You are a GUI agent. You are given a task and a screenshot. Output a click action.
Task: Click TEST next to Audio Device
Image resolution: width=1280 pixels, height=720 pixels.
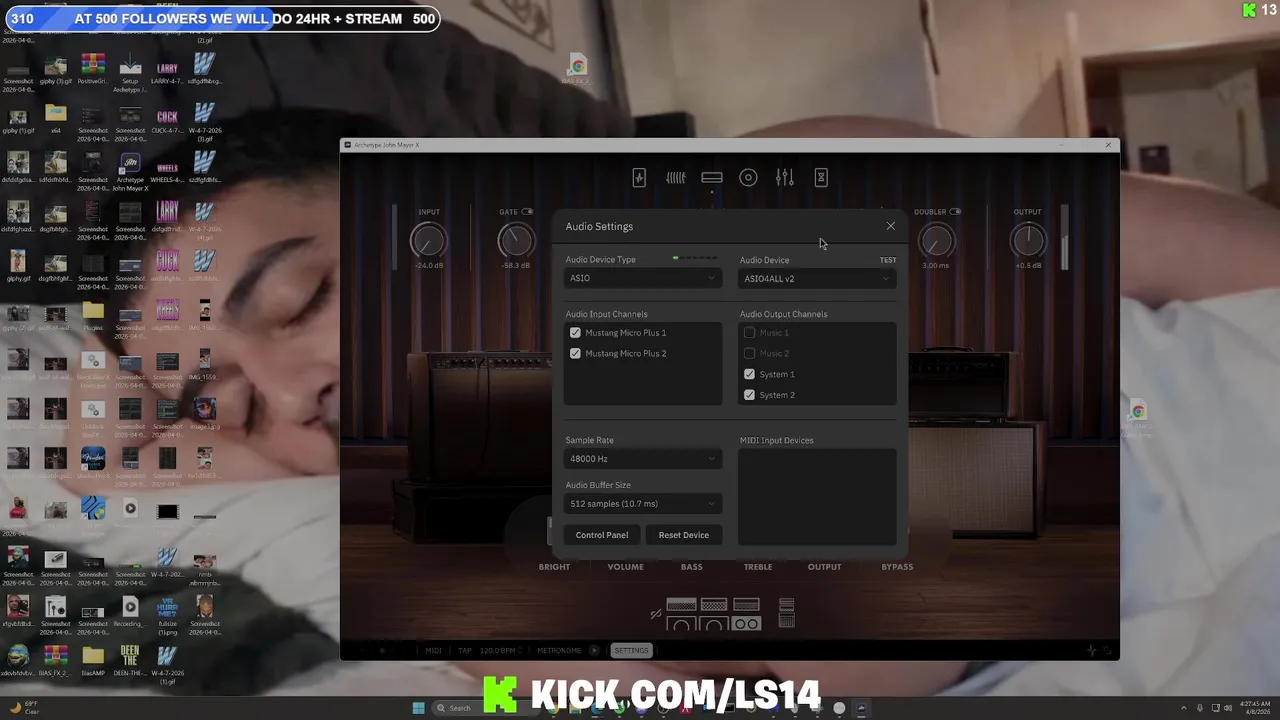coord(888,260)
